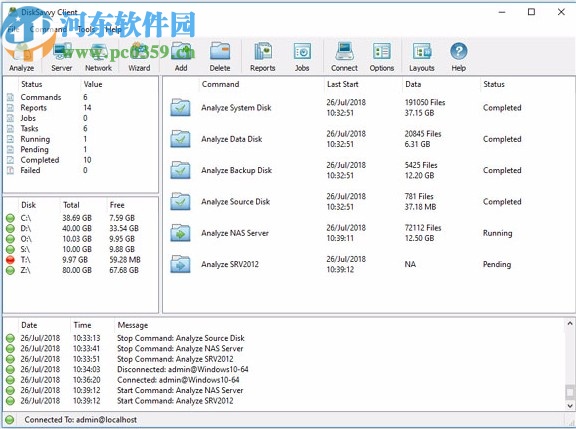Click the Date column header in log
This screenshot has height=429, width=576.
pos(29,325)
